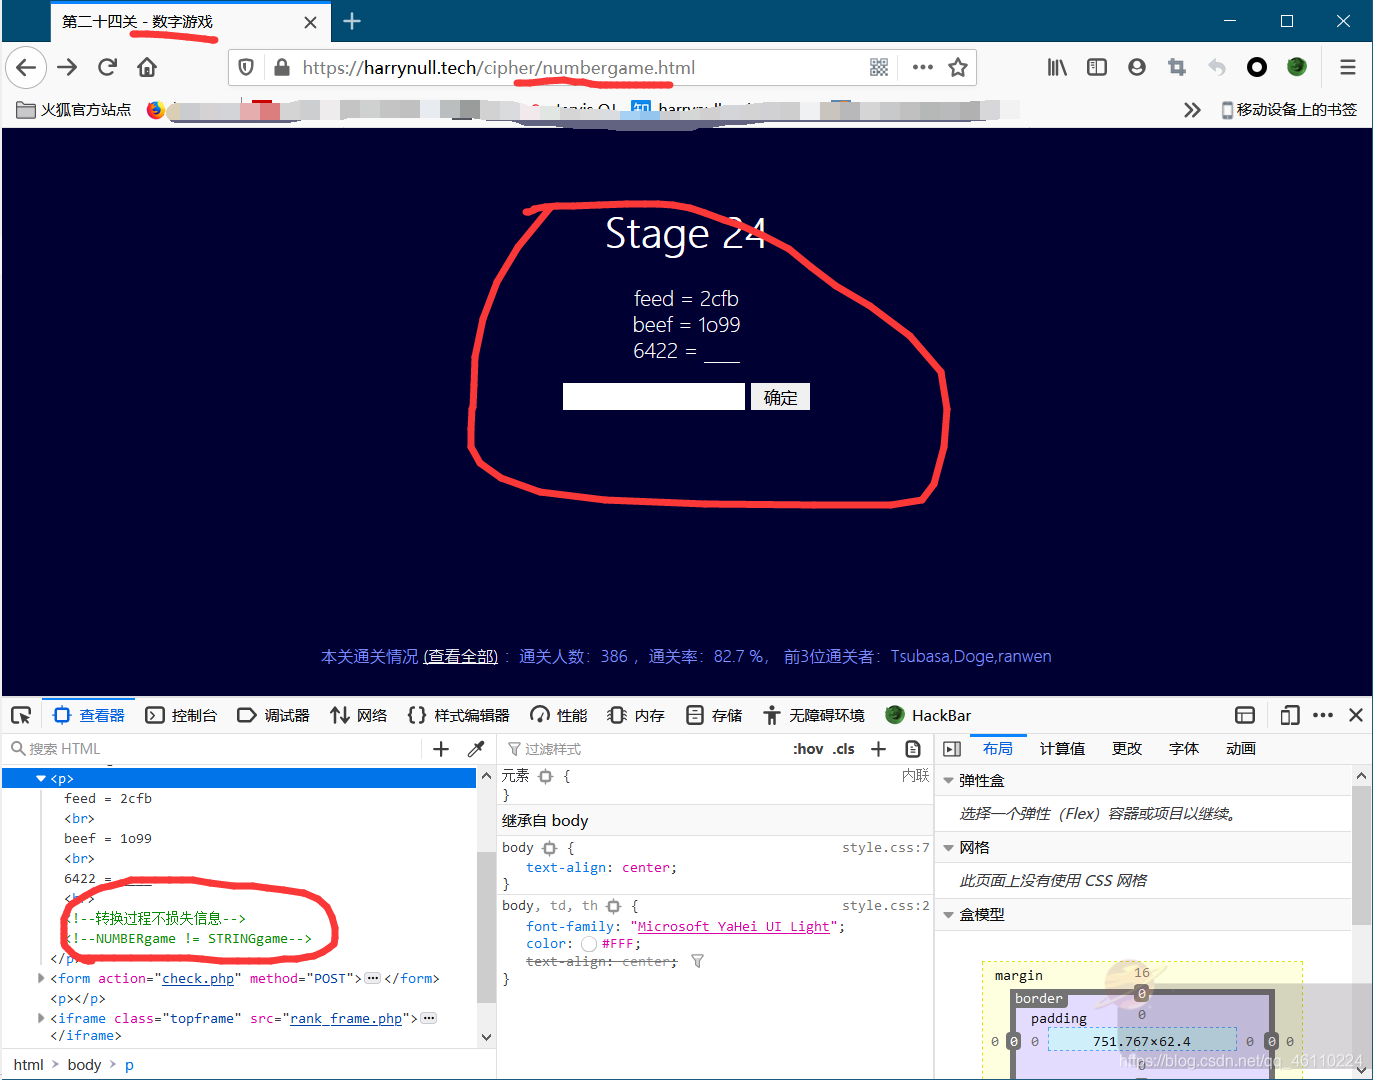Open the Library history panel
This screenshot has width=1373, height=1080.
[x=1057, y=68]
